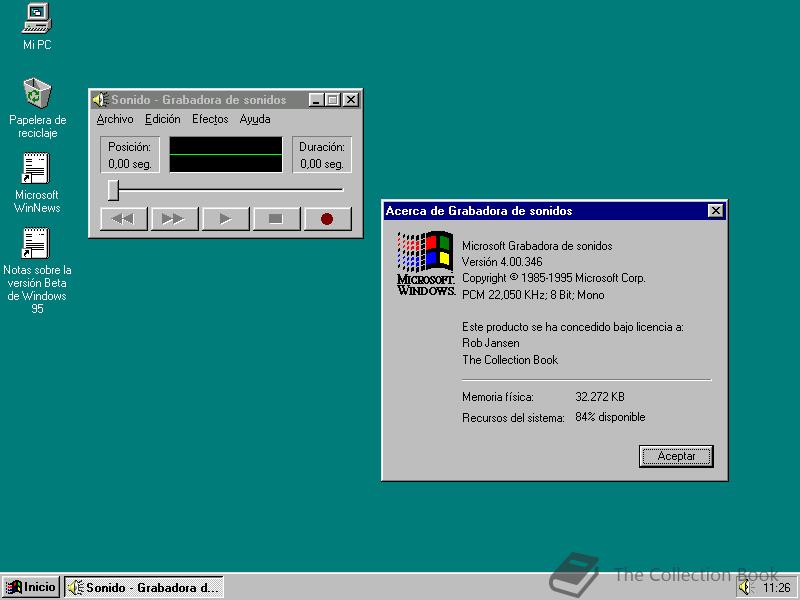
Task: Start recording with the red record button
Action: (x=327, y=219)
